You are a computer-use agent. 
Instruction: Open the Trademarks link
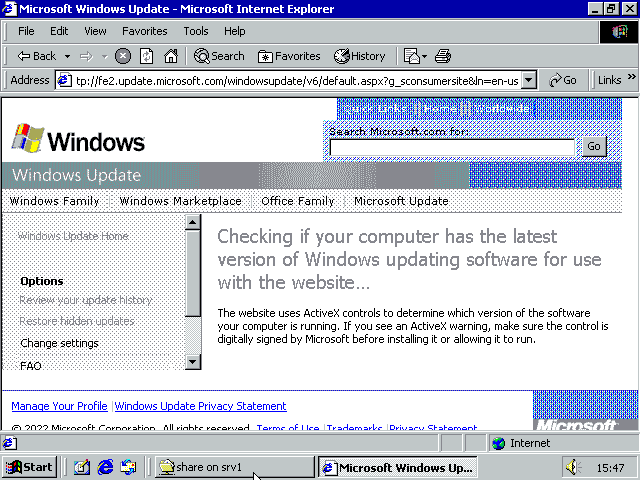[x=354, y=428]
